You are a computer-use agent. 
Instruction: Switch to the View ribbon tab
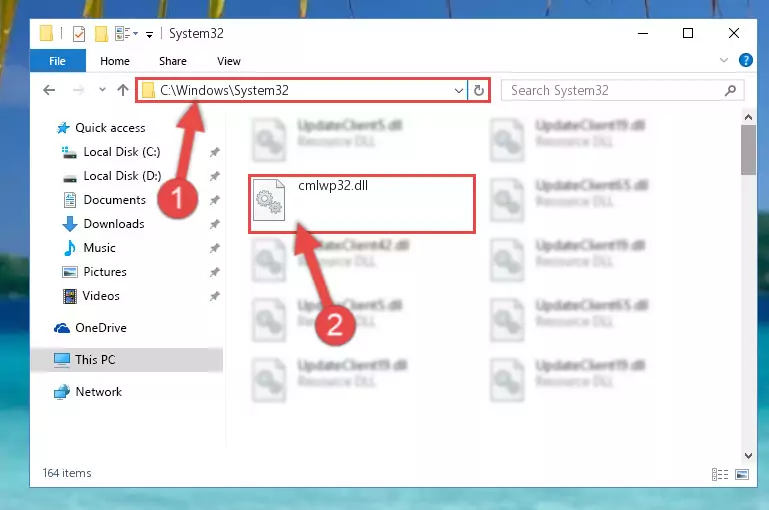[229, 61]
